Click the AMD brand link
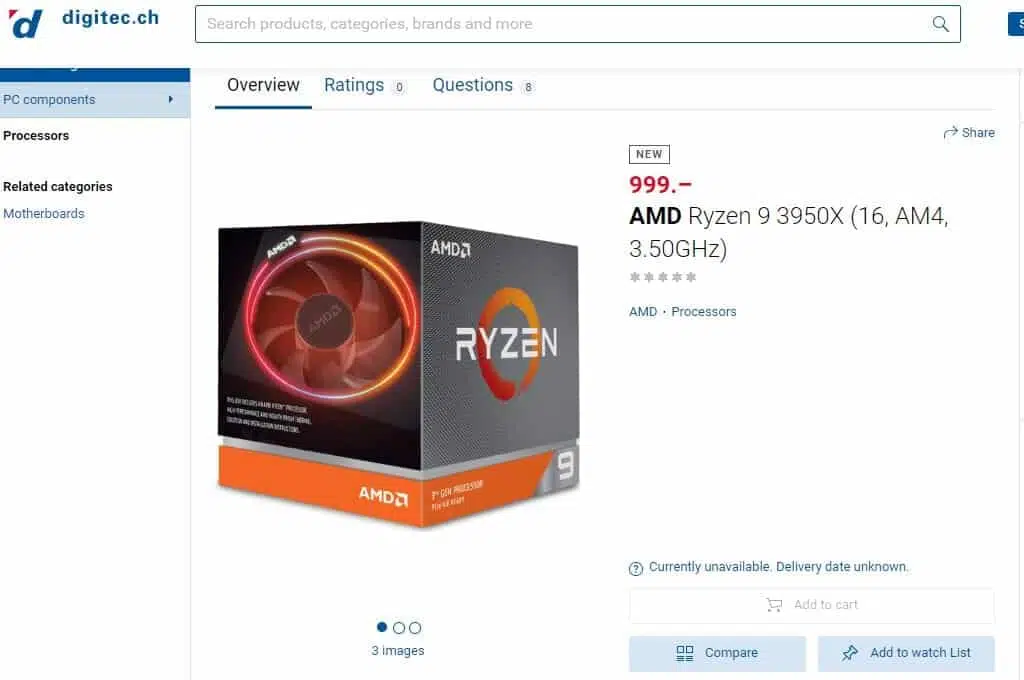The image size is (1024, 680). click(643, 312)
